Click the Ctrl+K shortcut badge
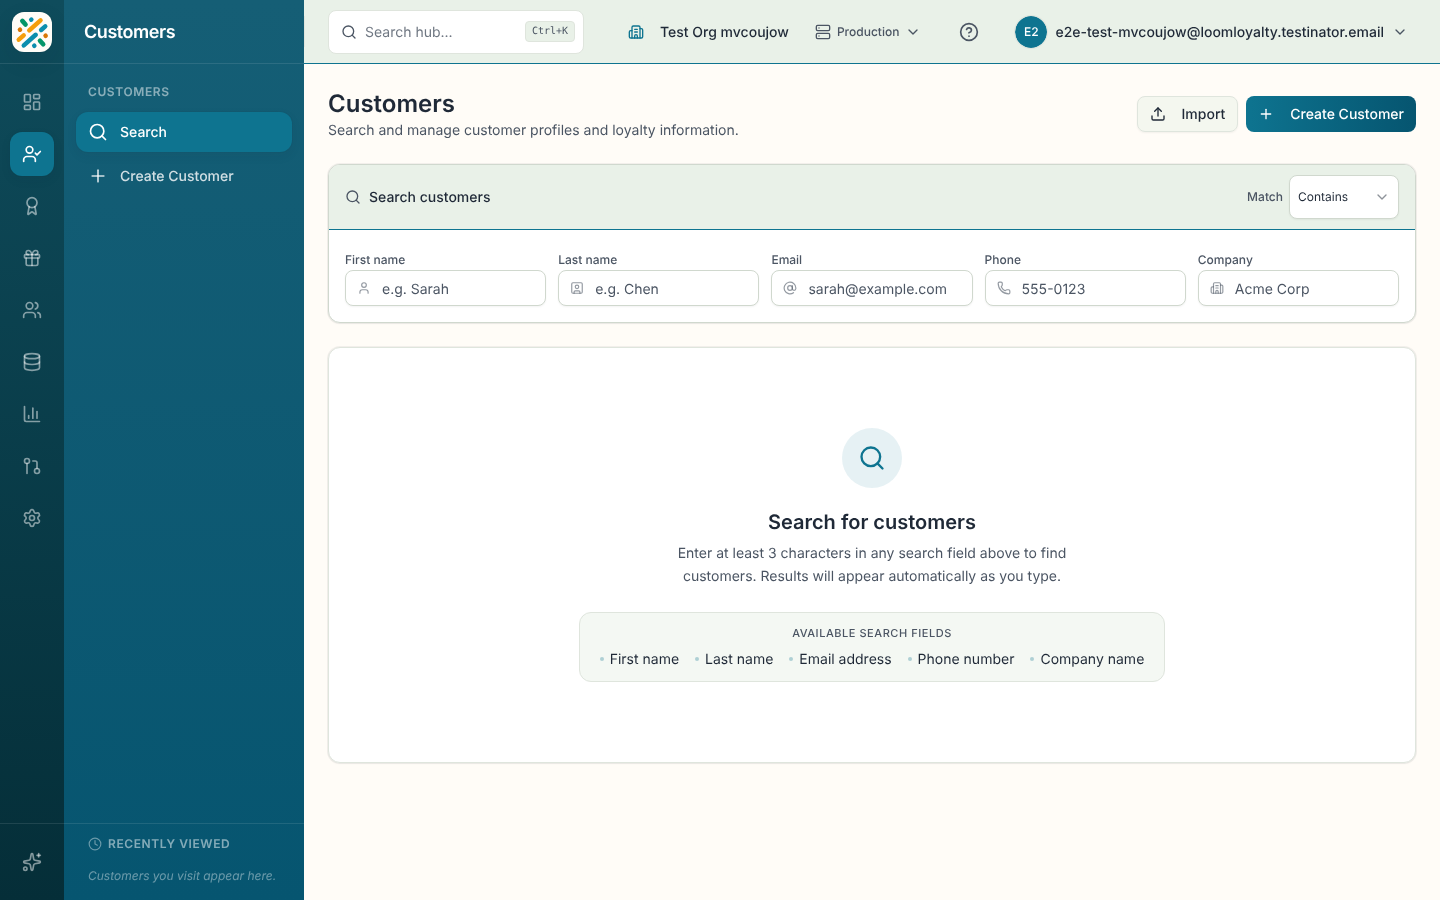 tap(550, 31)
